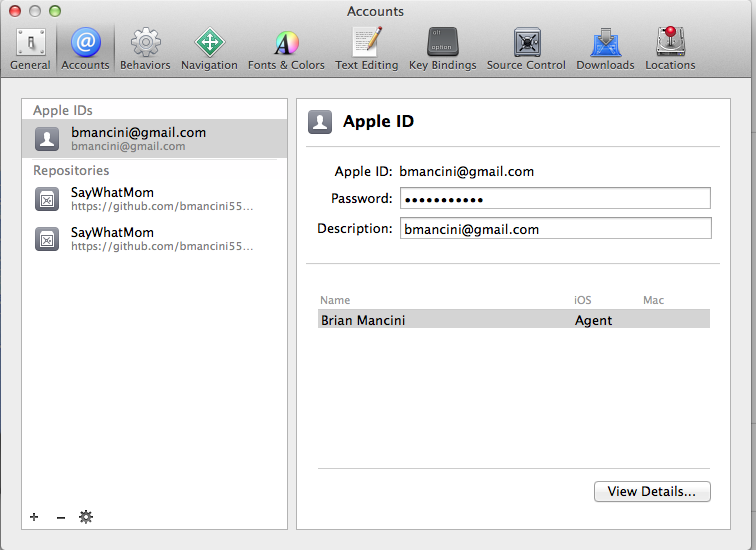Add a new account with plus button
756x550 pixels.
tap(34, 517)
